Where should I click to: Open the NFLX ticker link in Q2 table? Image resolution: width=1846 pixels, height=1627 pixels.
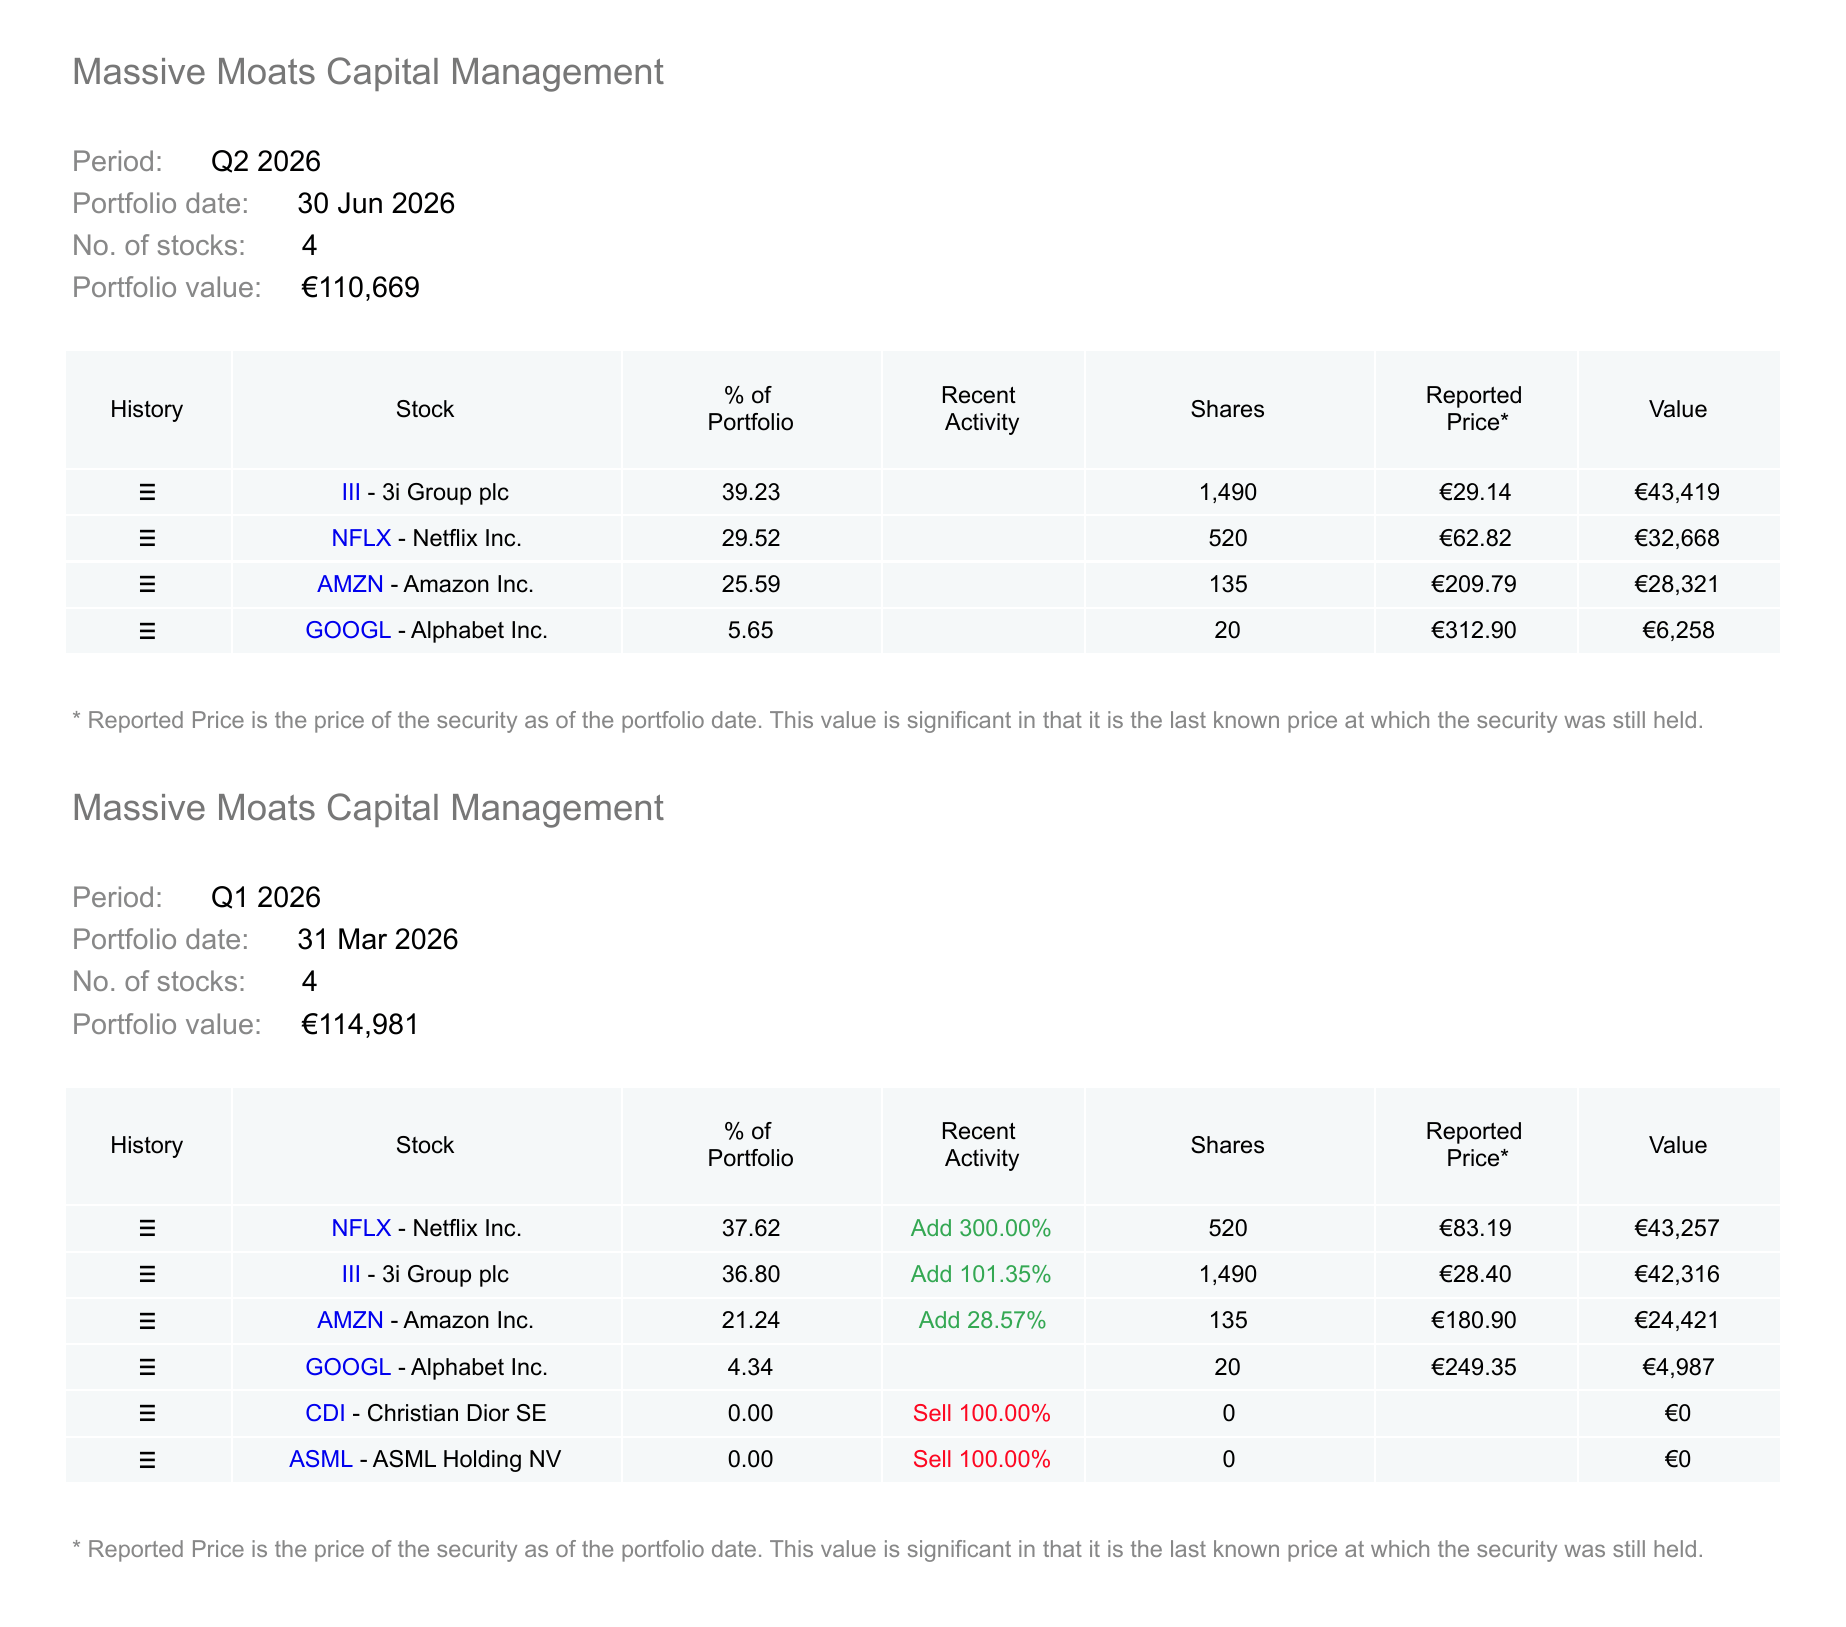[x=361, y=538]
